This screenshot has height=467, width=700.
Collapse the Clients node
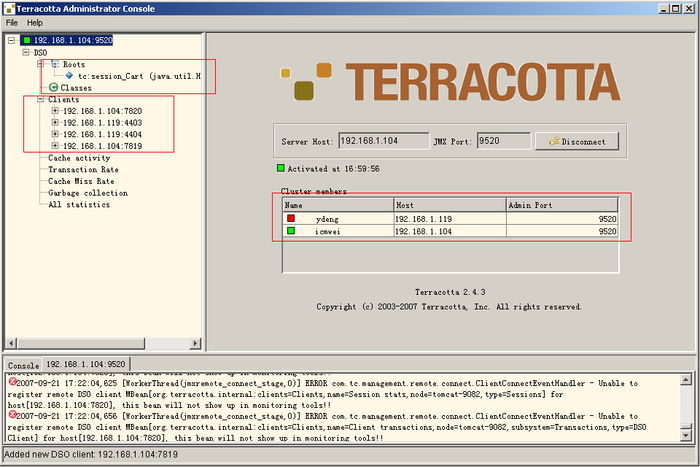[x=40, y=99]
